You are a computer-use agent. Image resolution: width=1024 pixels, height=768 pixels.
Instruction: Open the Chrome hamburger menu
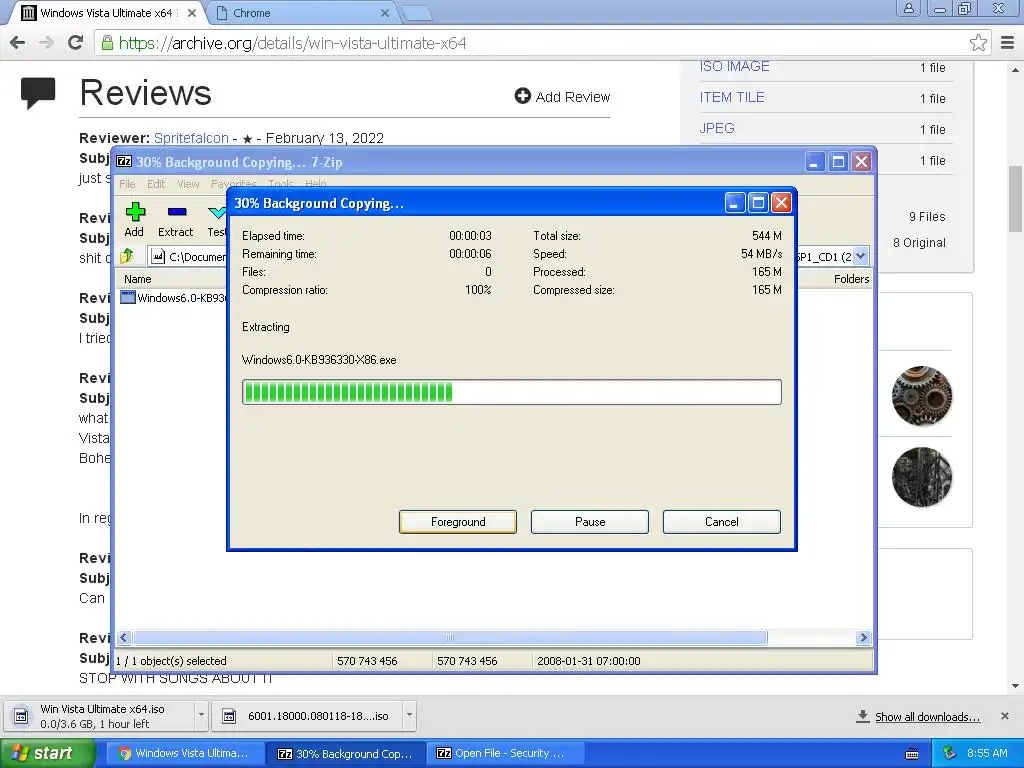[x=1007, y=43]
